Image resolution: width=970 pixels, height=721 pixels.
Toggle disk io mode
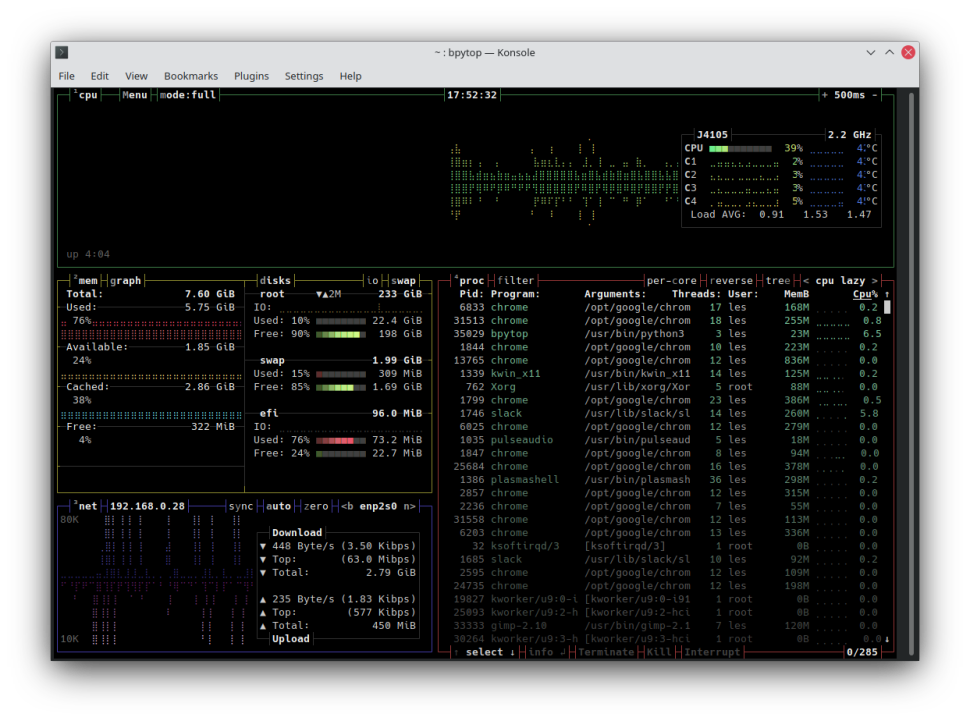[372, 280]
